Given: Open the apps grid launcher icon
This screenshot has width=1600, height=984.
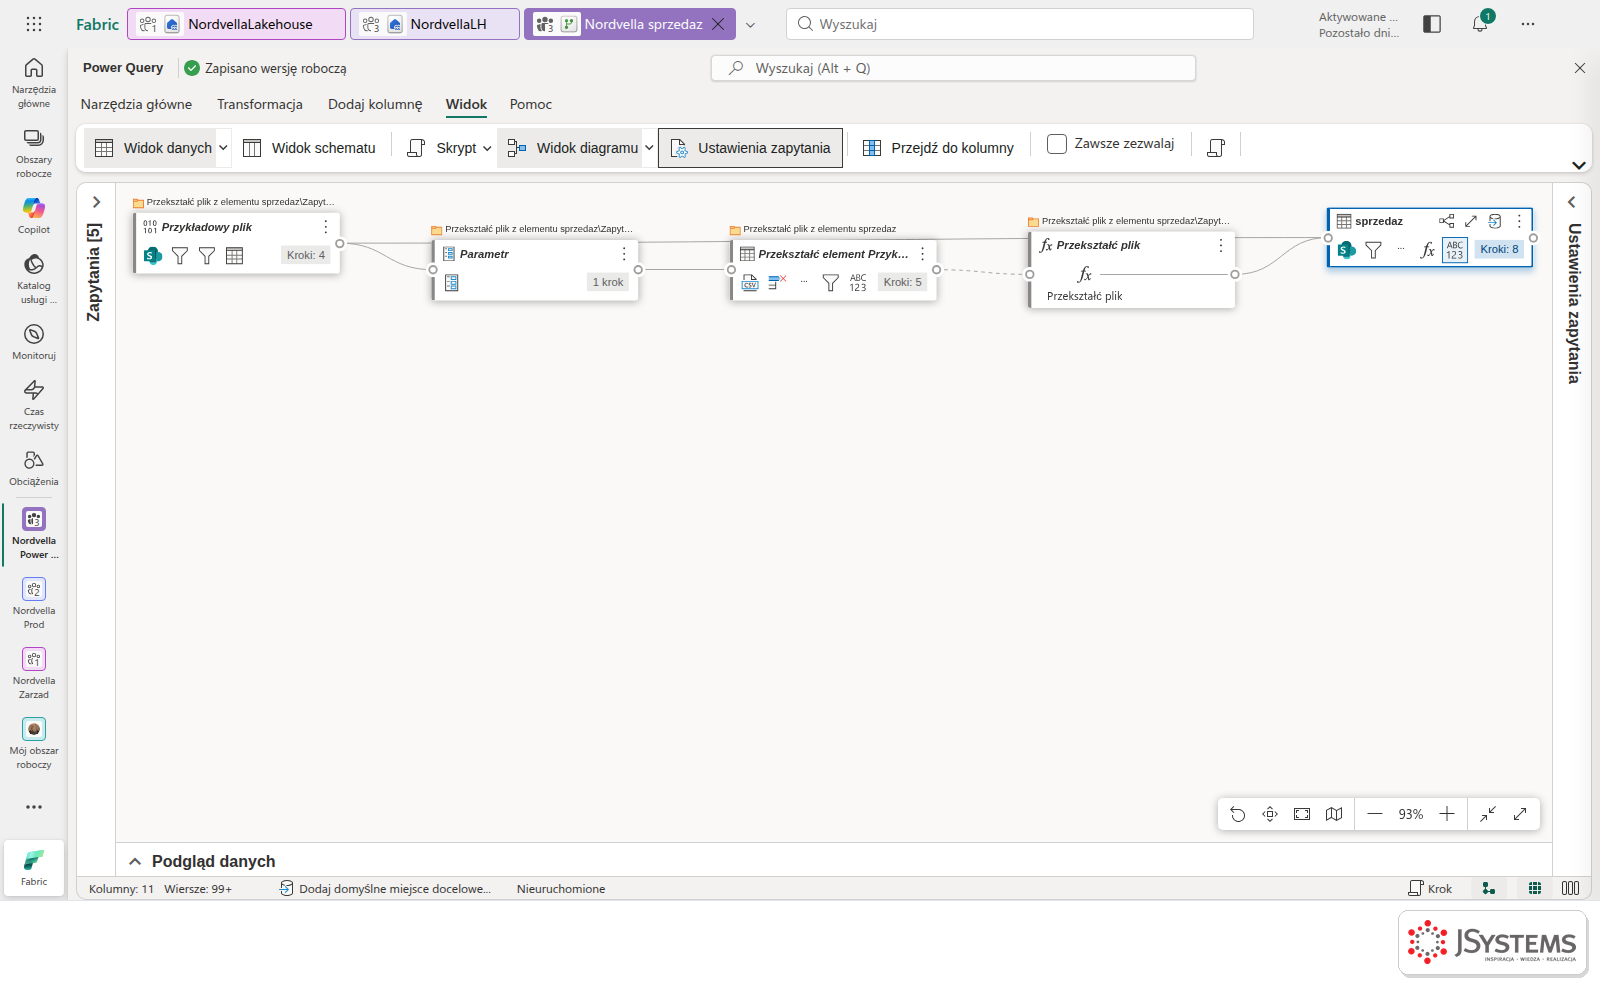Looking at the screenshot, I should [x=34, y=24].
